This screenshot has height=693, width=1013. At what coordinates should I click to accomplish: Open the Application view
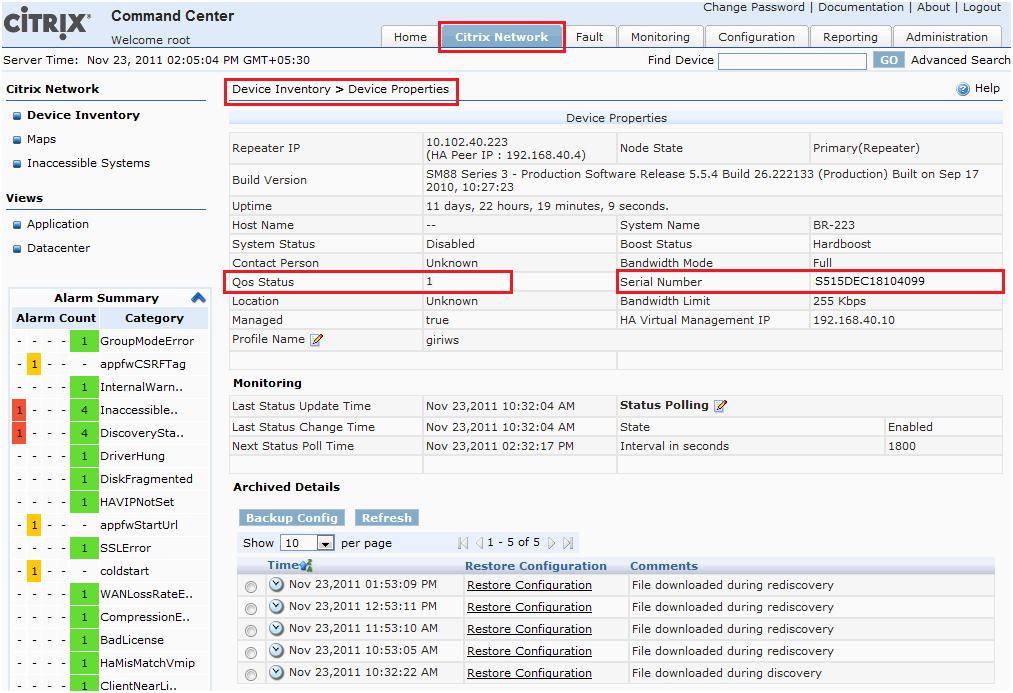(58, 224)
